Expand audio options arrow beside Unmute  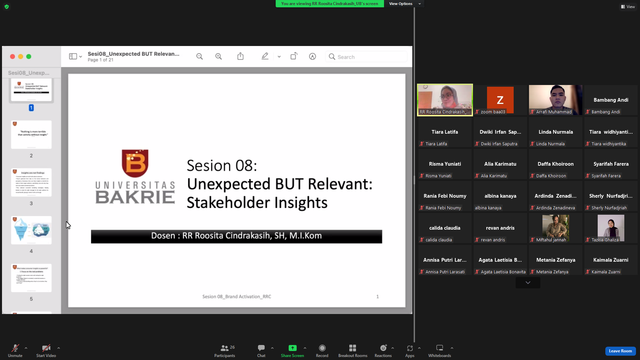26,348
